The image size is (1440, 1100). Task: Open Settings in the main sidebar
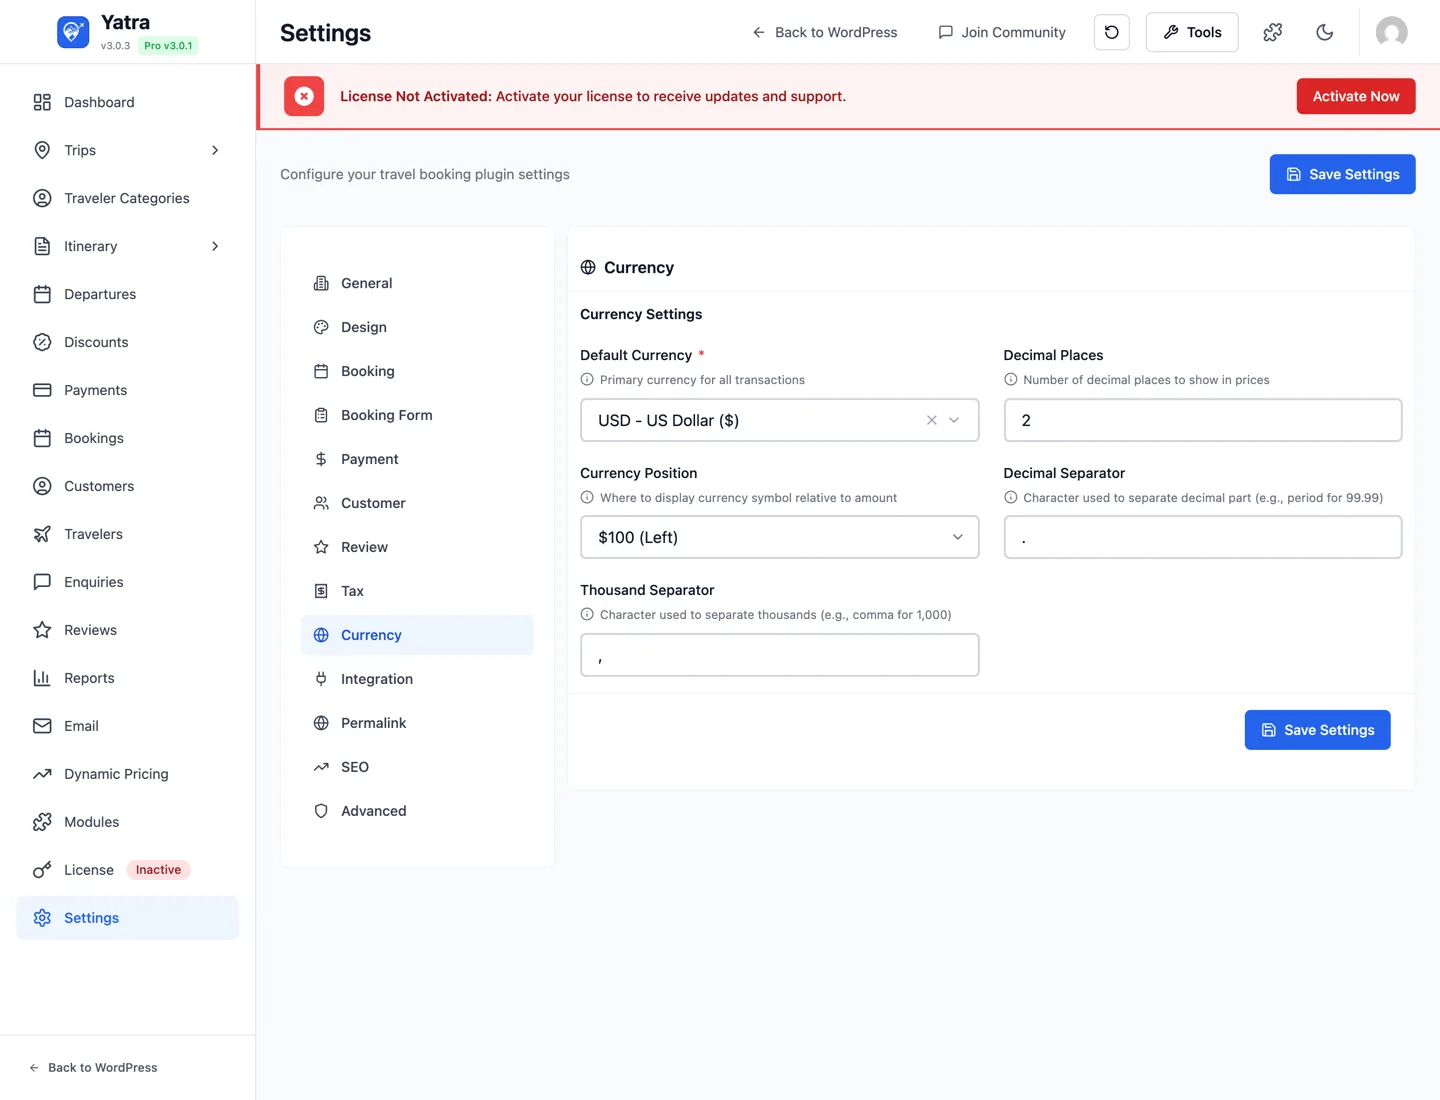127,918
